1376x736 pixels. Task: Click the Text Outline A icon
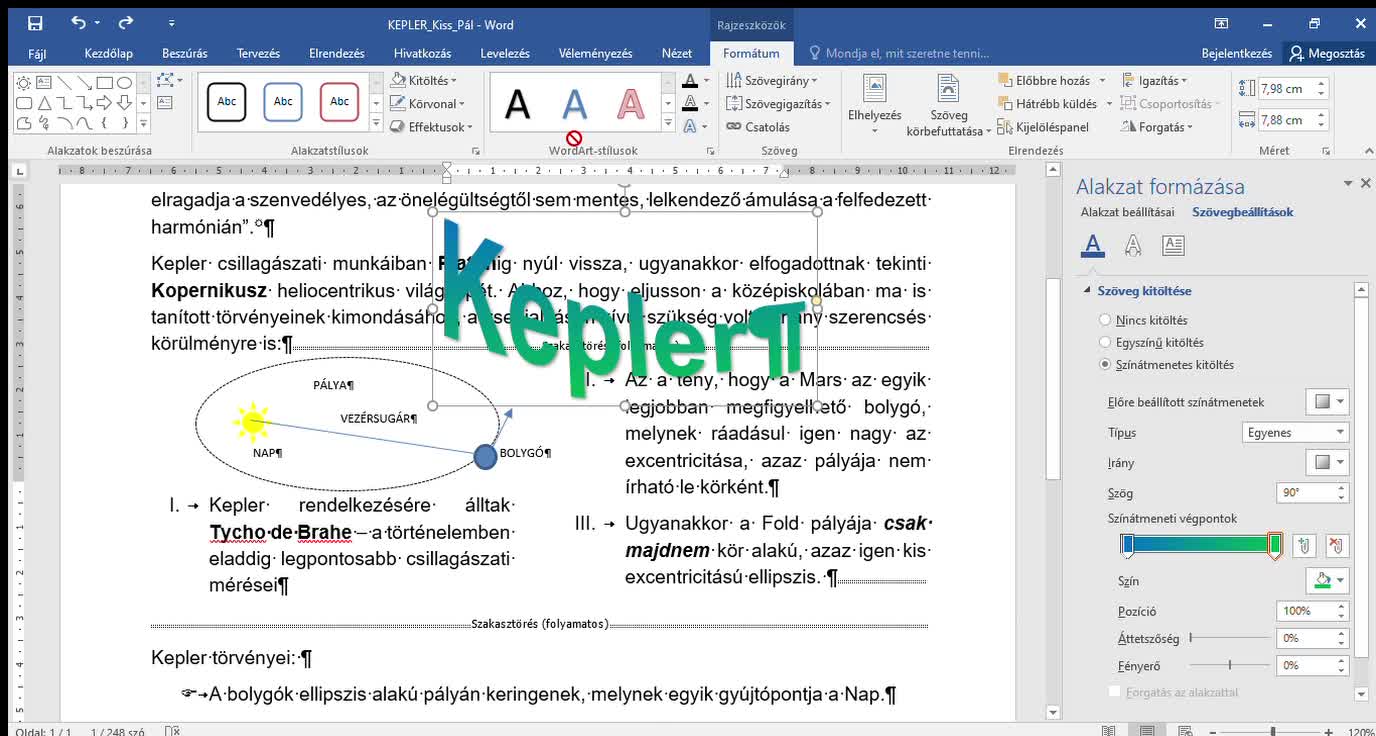(x=689, y=103)
